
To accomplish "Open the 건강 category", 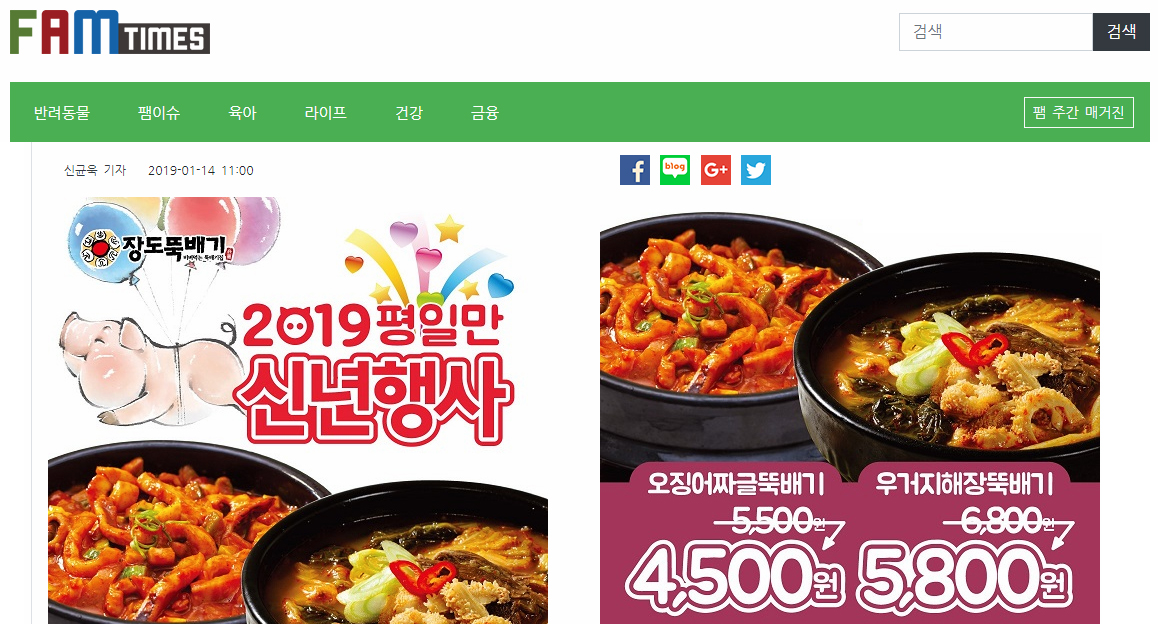I will pos(408,112).
